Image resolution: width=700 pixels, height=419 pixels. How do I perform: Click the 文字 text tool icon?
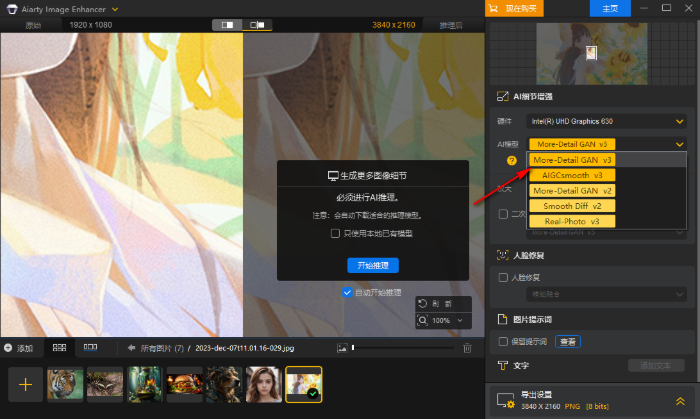tap(503, 365)
